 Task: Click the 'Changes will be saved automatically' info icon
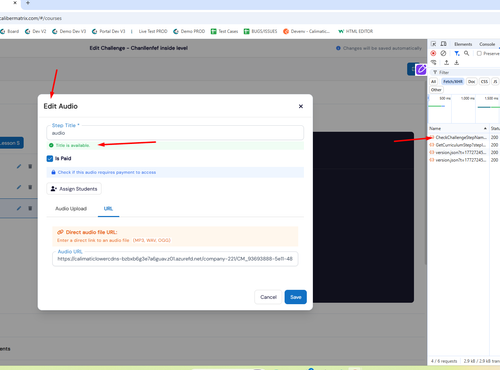pos(338,48)
